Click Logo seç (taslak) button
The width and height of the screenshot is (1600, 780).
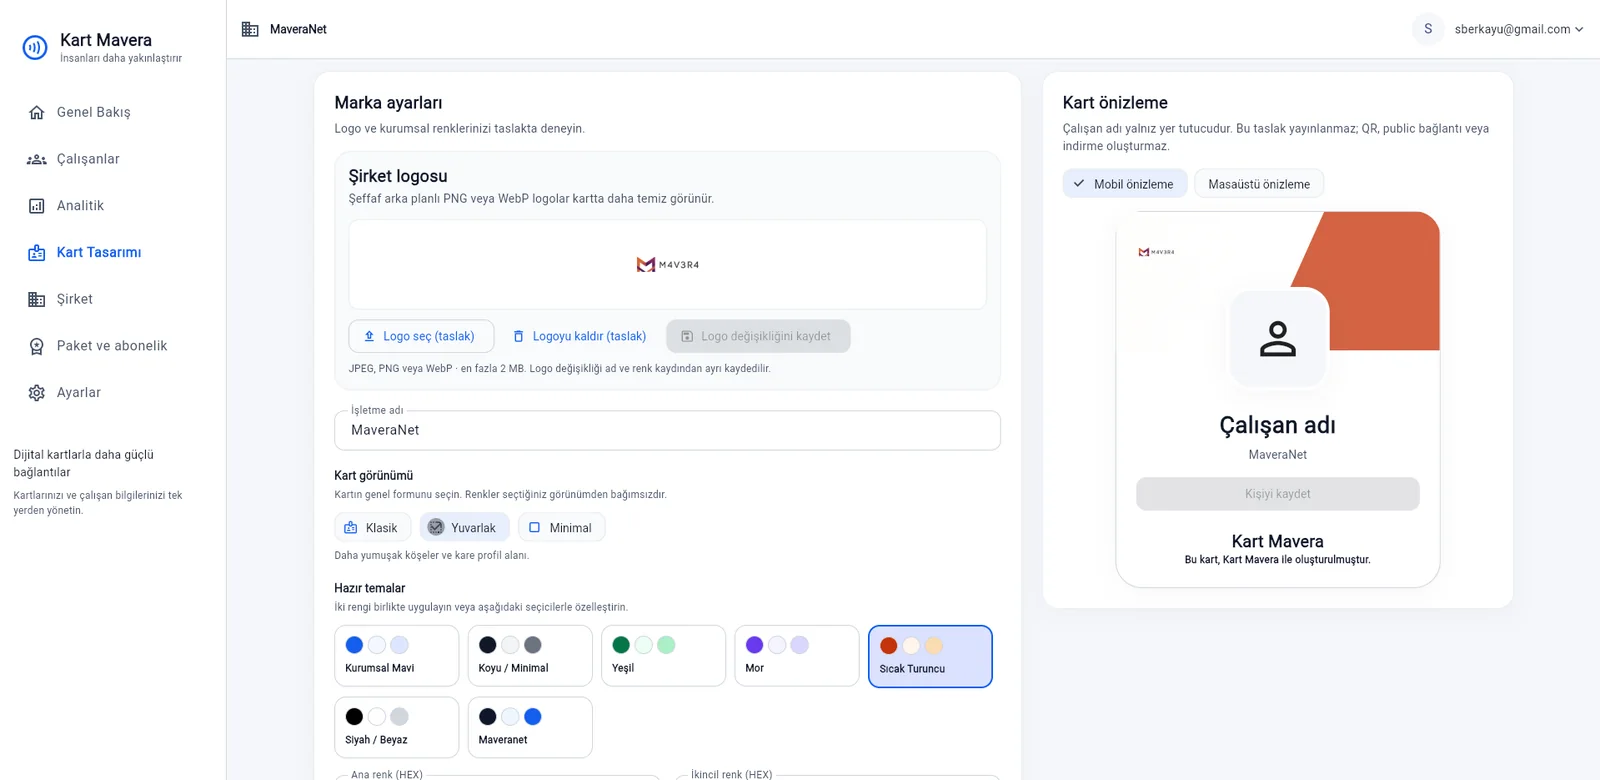click(421, 336)
